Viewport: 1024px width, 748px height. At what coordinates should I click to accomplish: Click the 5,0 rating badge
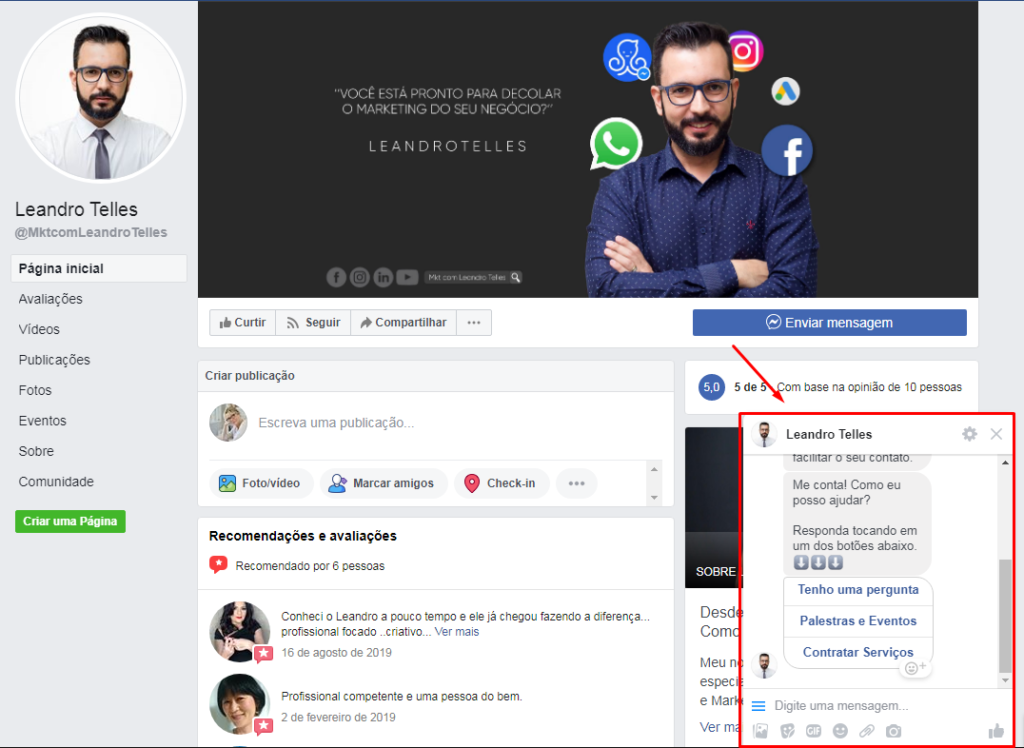(x=711, y=387)
